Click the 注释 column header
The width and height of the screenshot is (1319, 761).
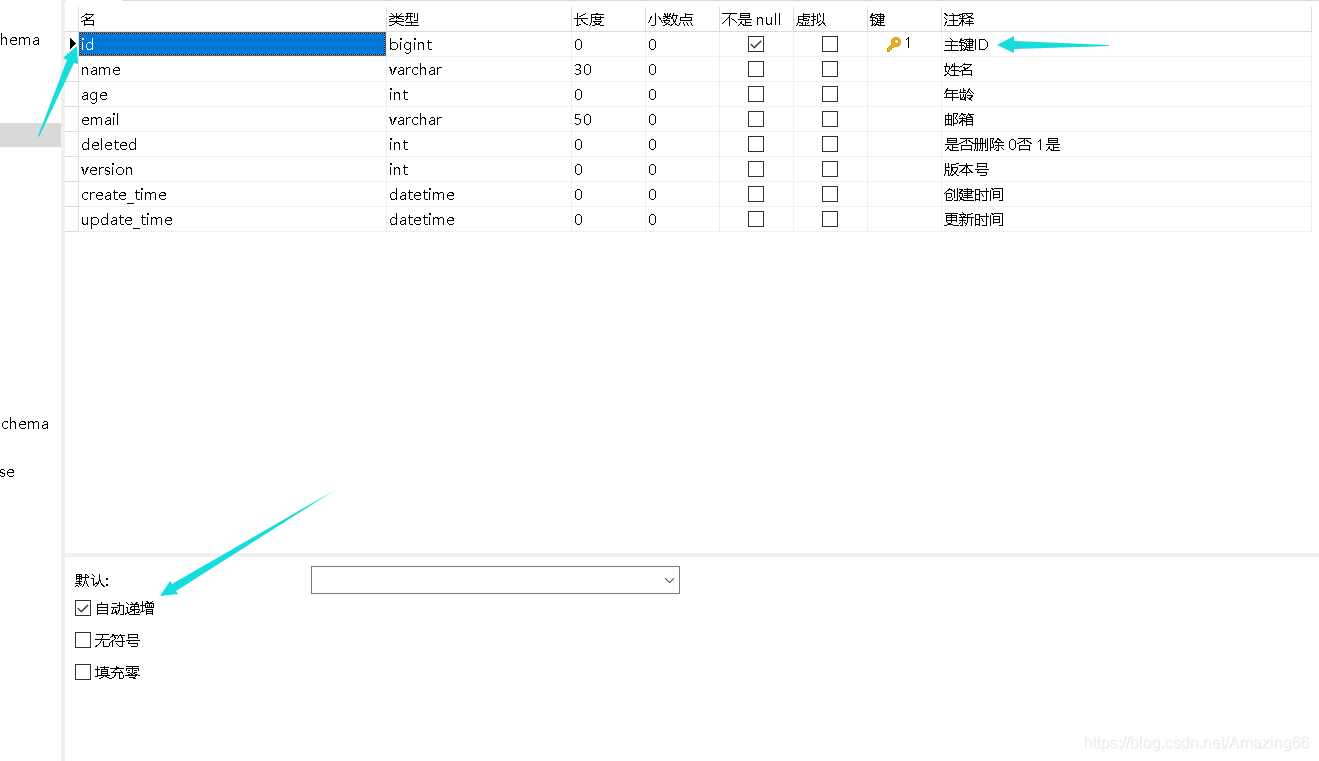[x=1126, y=20]
